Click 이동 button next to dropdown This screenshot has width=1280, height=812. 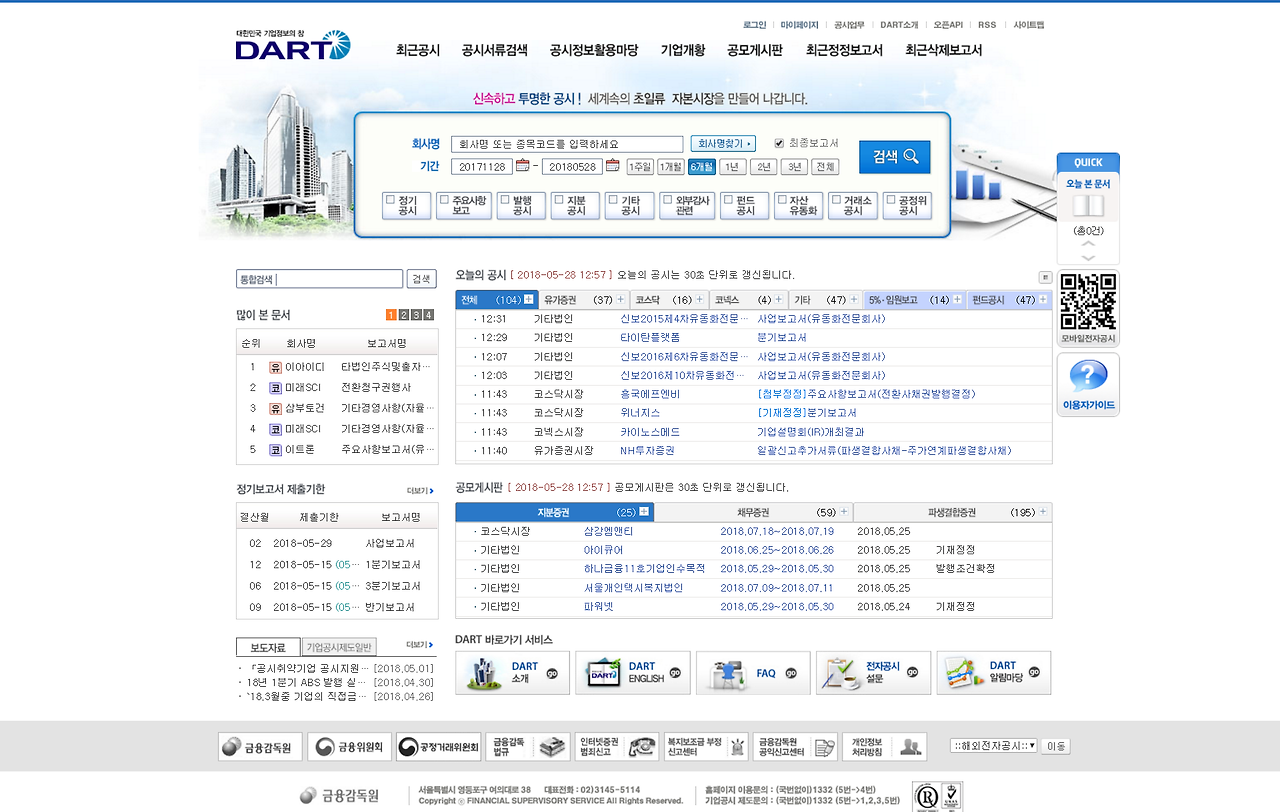coord(1056,746)
